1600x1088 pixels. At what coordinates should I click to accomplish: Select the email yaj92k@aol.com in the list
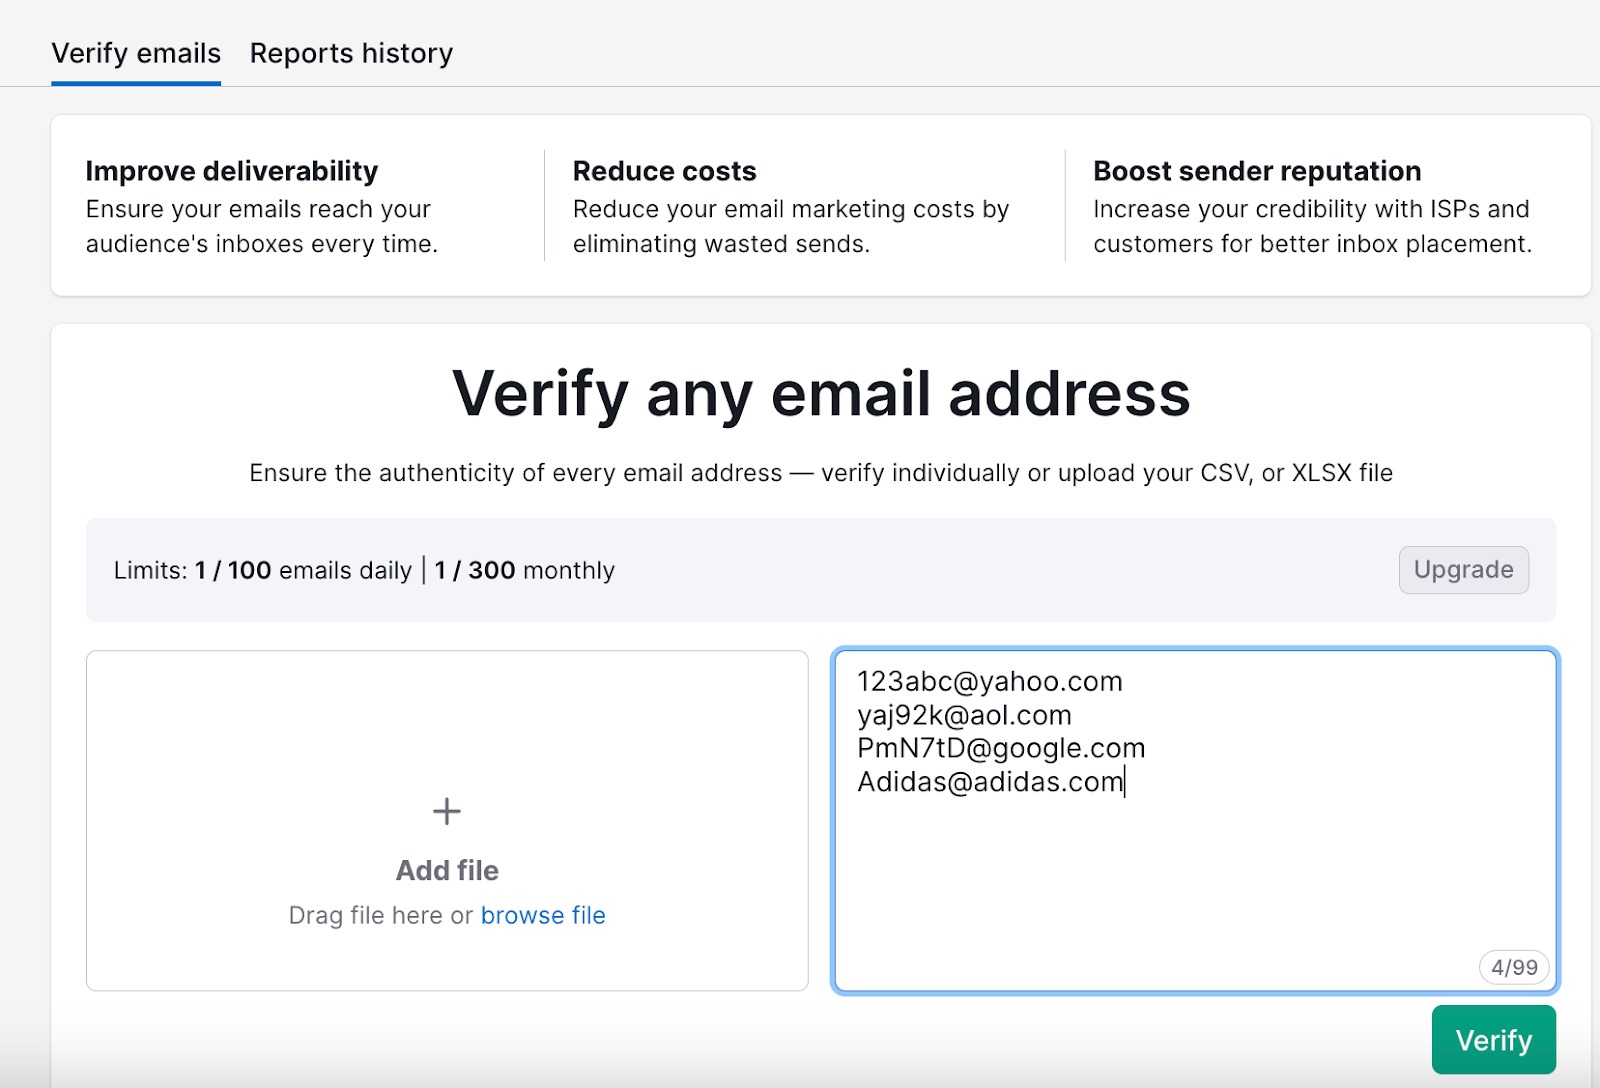pos(963,715)
